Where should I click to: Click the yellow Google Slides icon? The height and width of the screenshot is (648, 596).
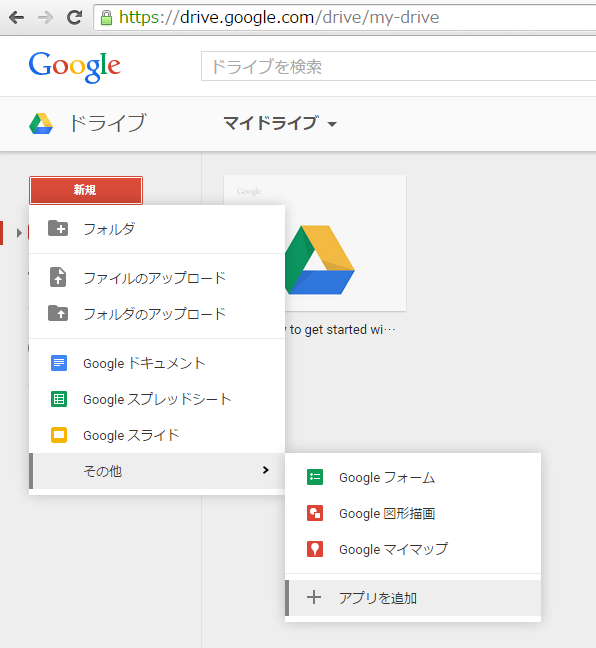pyautogui.click(x=59, y=435)
